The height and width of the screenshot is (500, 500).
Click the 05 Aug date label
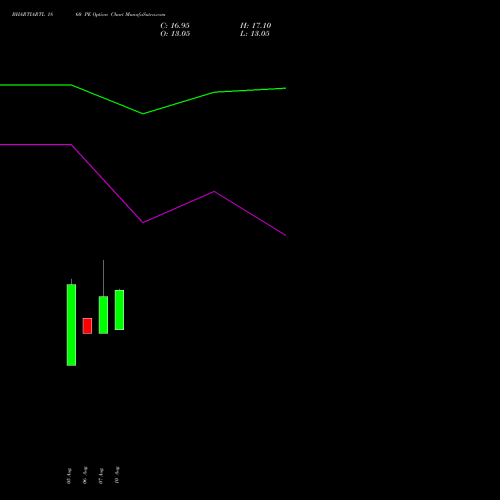click(x=69, y=476)
